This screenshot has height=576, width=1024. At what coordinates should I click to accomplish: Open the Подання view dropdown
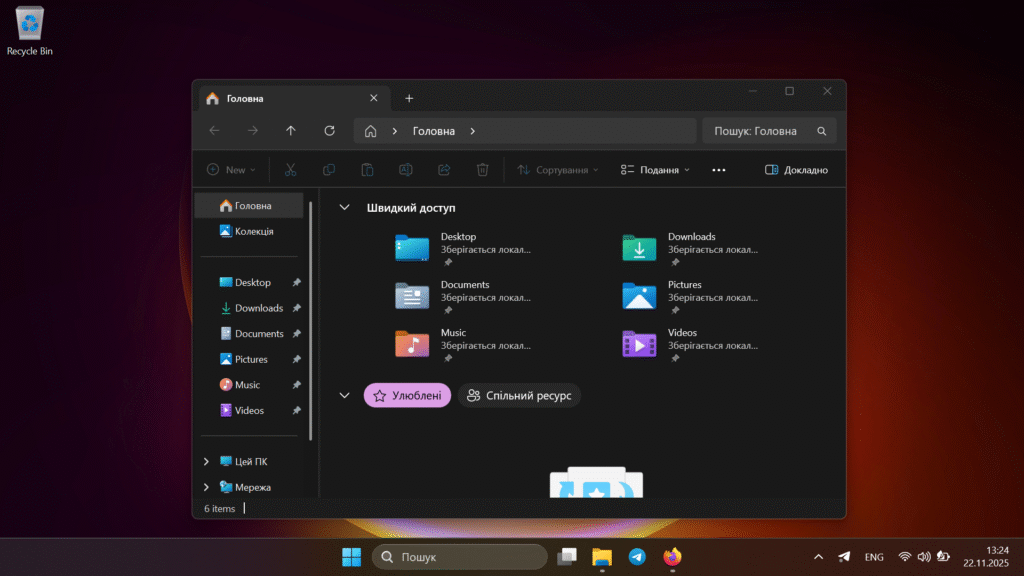655,169
